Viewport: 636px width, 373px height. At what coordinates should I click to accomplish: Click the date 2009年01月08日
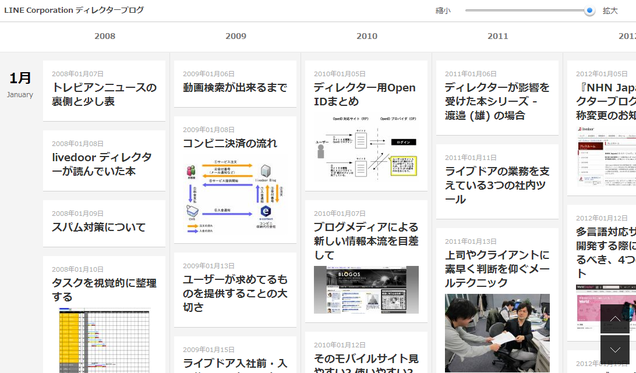pos(208,130)
